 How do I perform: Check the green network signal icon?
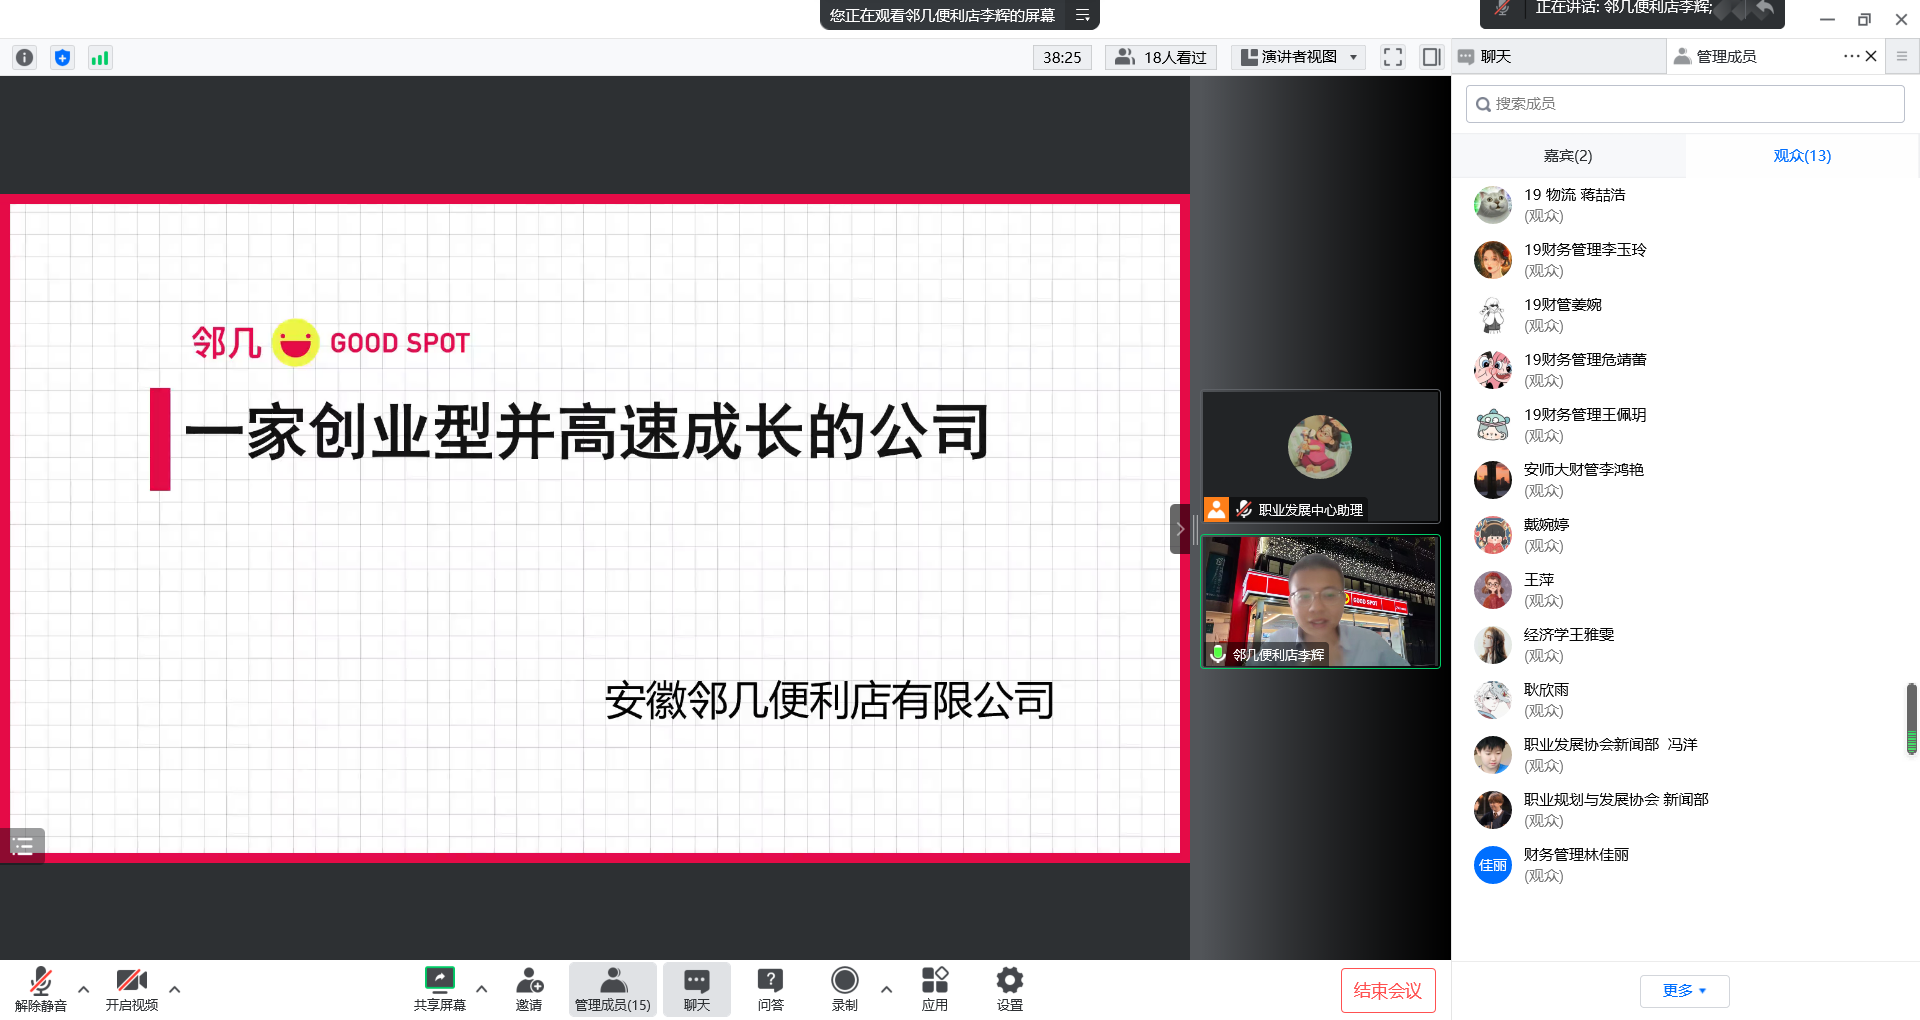pyautogui.click(x=100, y=58)
